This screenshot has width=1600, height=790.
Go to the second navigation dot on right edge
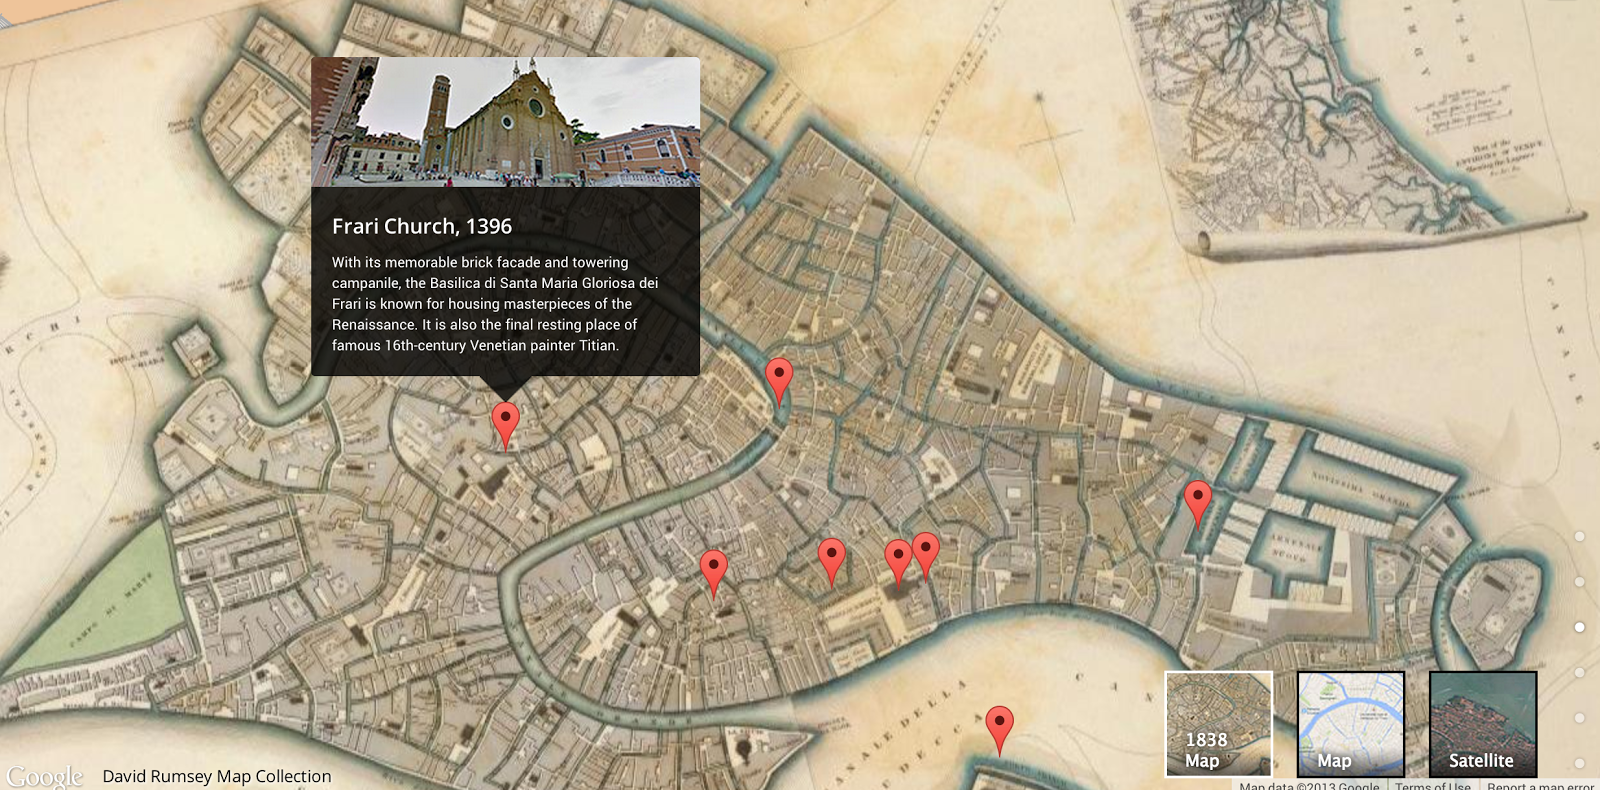tap(1580, 581)
